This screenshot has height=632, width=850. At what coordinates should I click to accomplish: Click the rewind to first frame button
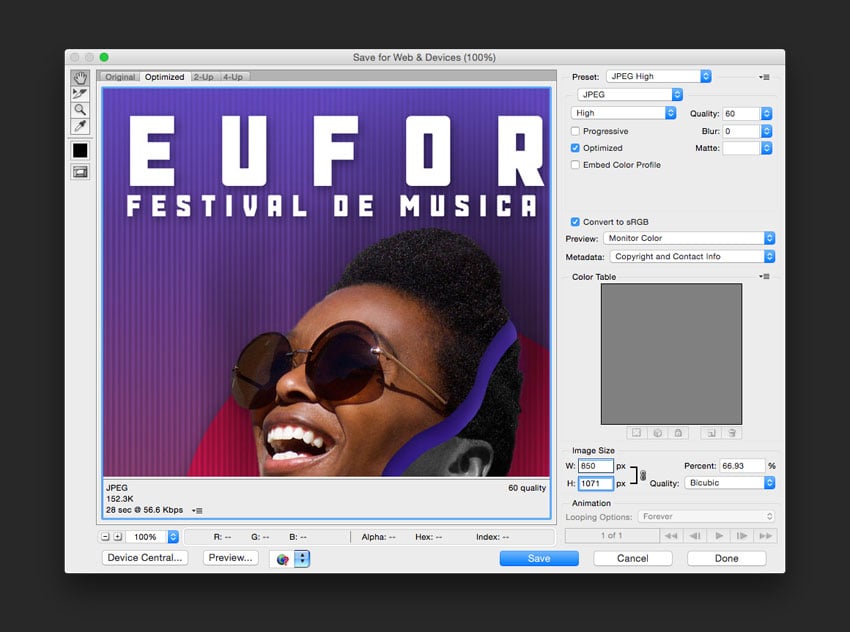coord(671,536)
